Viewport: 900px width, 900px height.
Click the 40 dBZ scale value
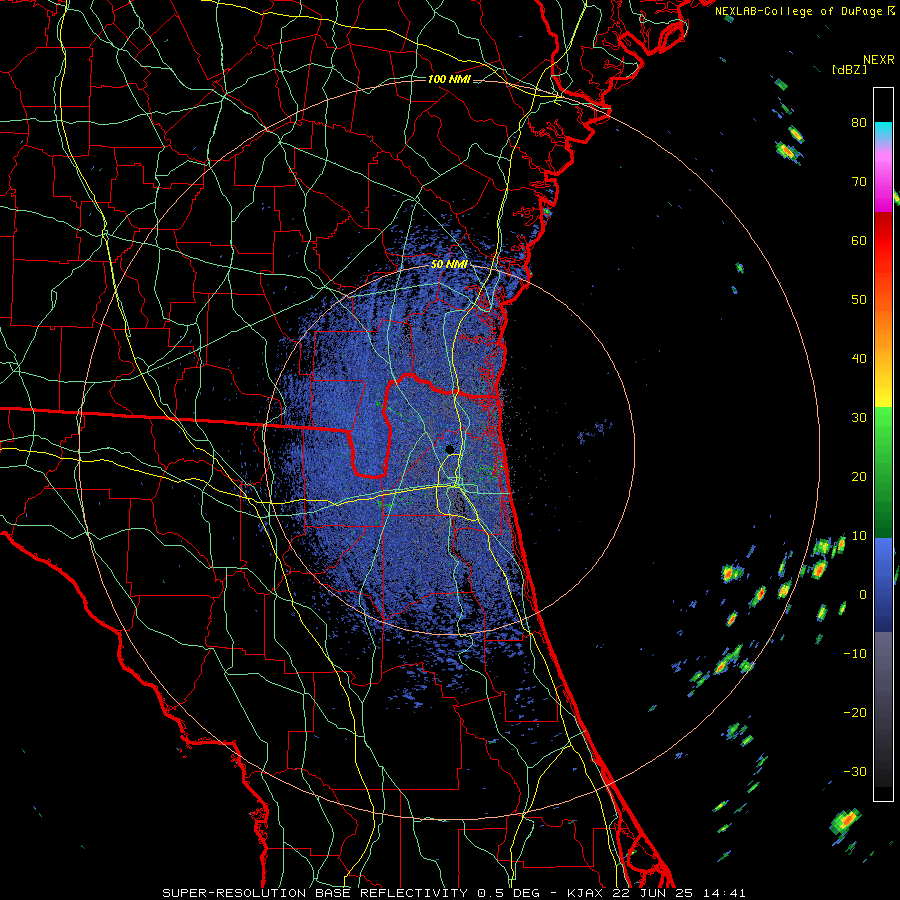click(859, 359)
